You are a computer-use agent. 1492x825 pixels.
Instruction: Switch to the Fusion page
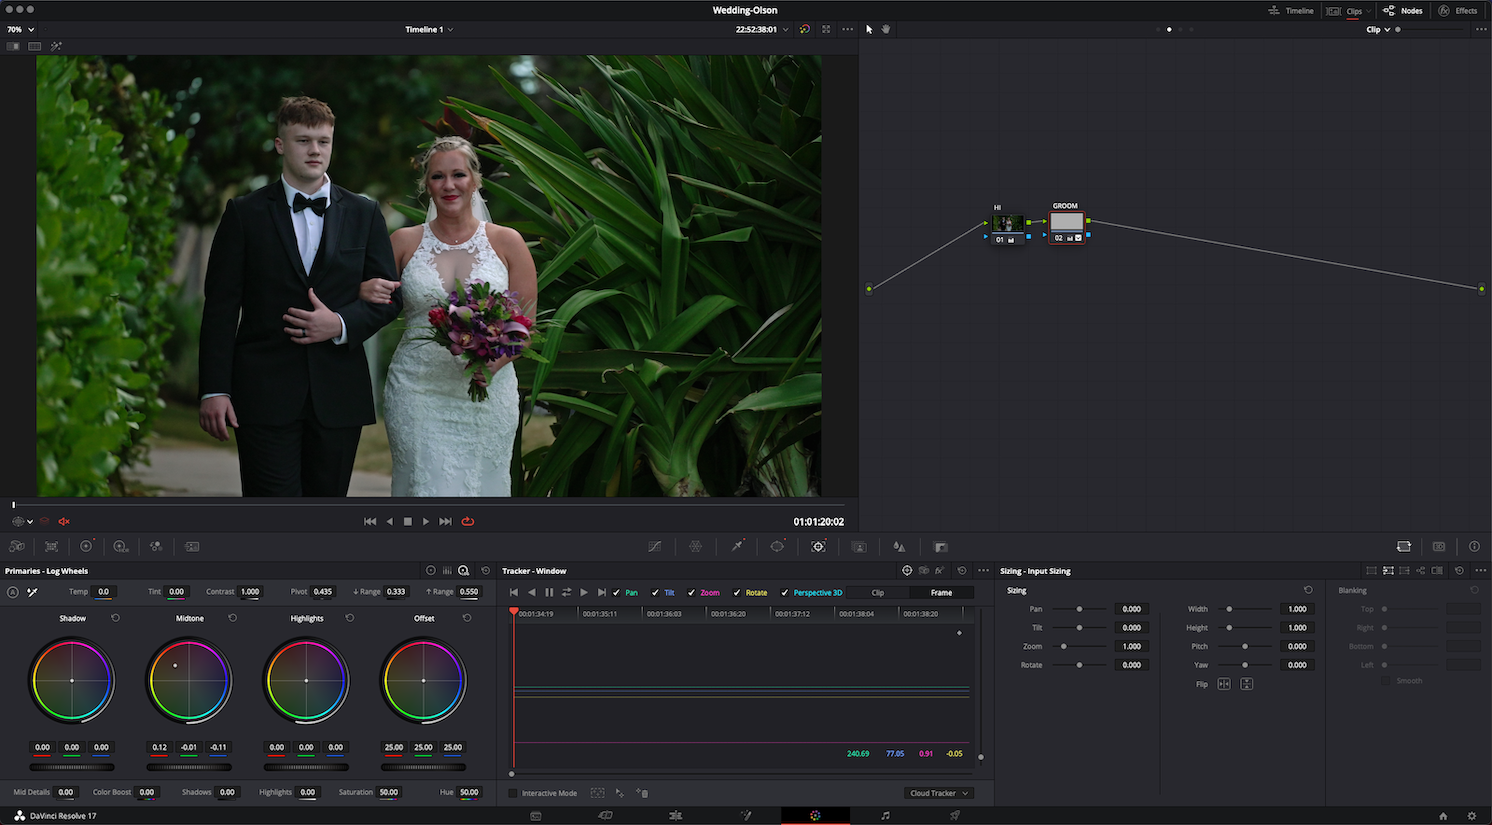[x=745, y=816]
